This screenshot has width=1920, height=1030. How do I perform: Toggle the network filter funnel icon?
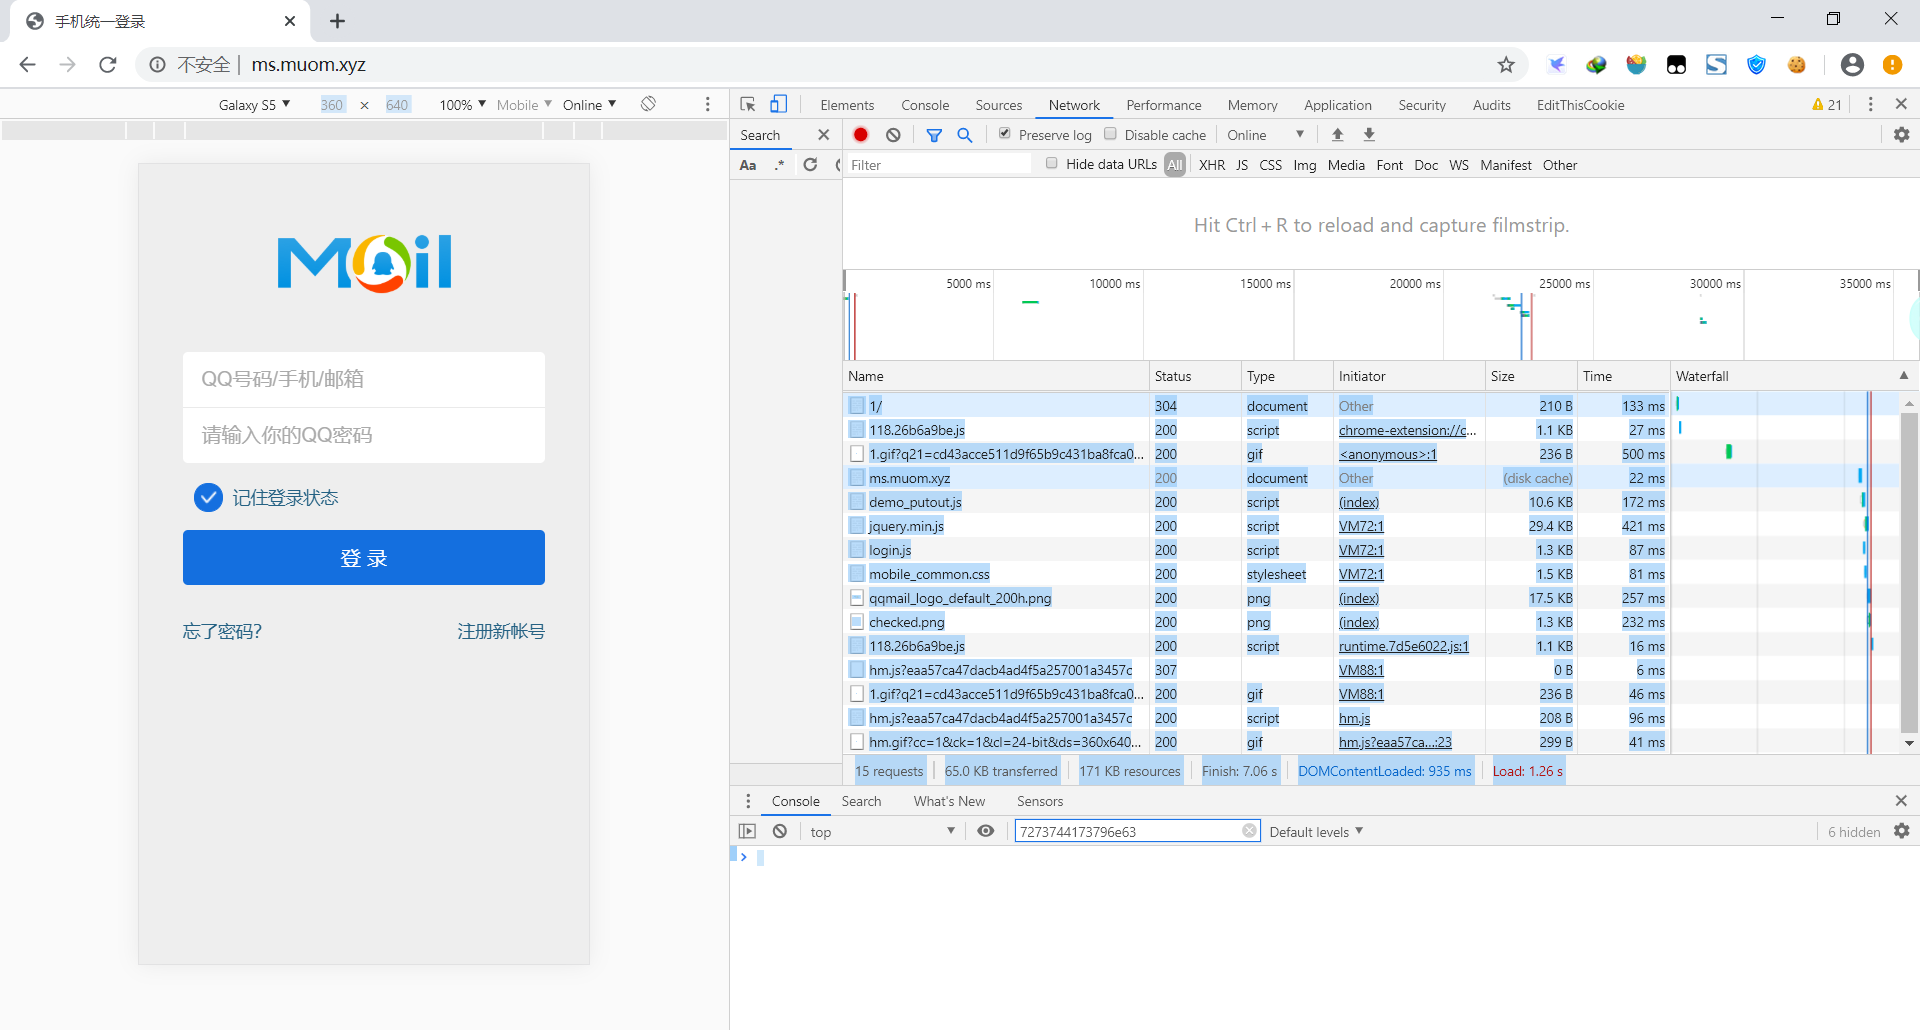click(934, 135)
